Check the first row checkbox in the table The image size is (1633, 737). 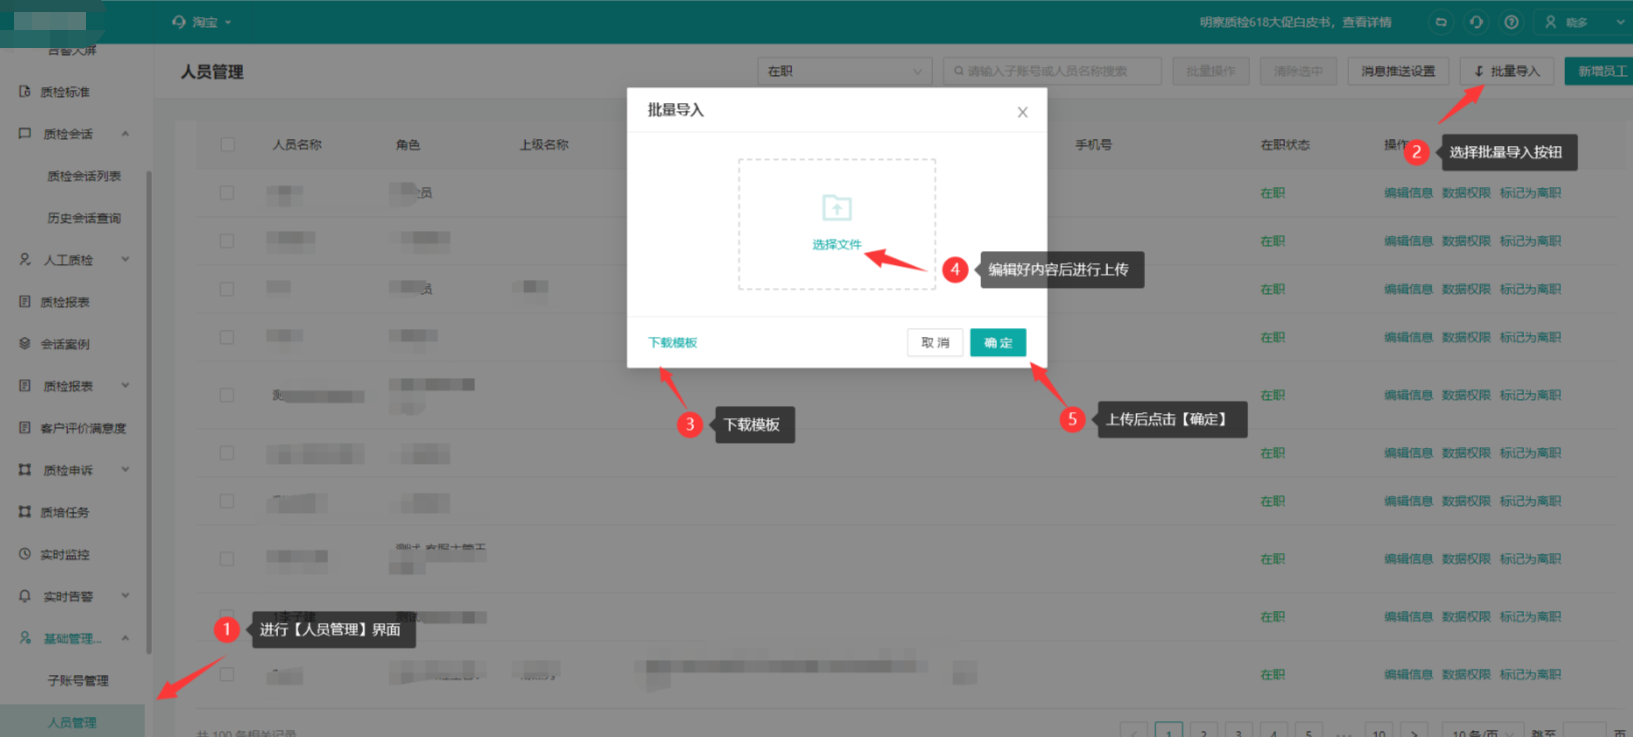coord(227,192)
